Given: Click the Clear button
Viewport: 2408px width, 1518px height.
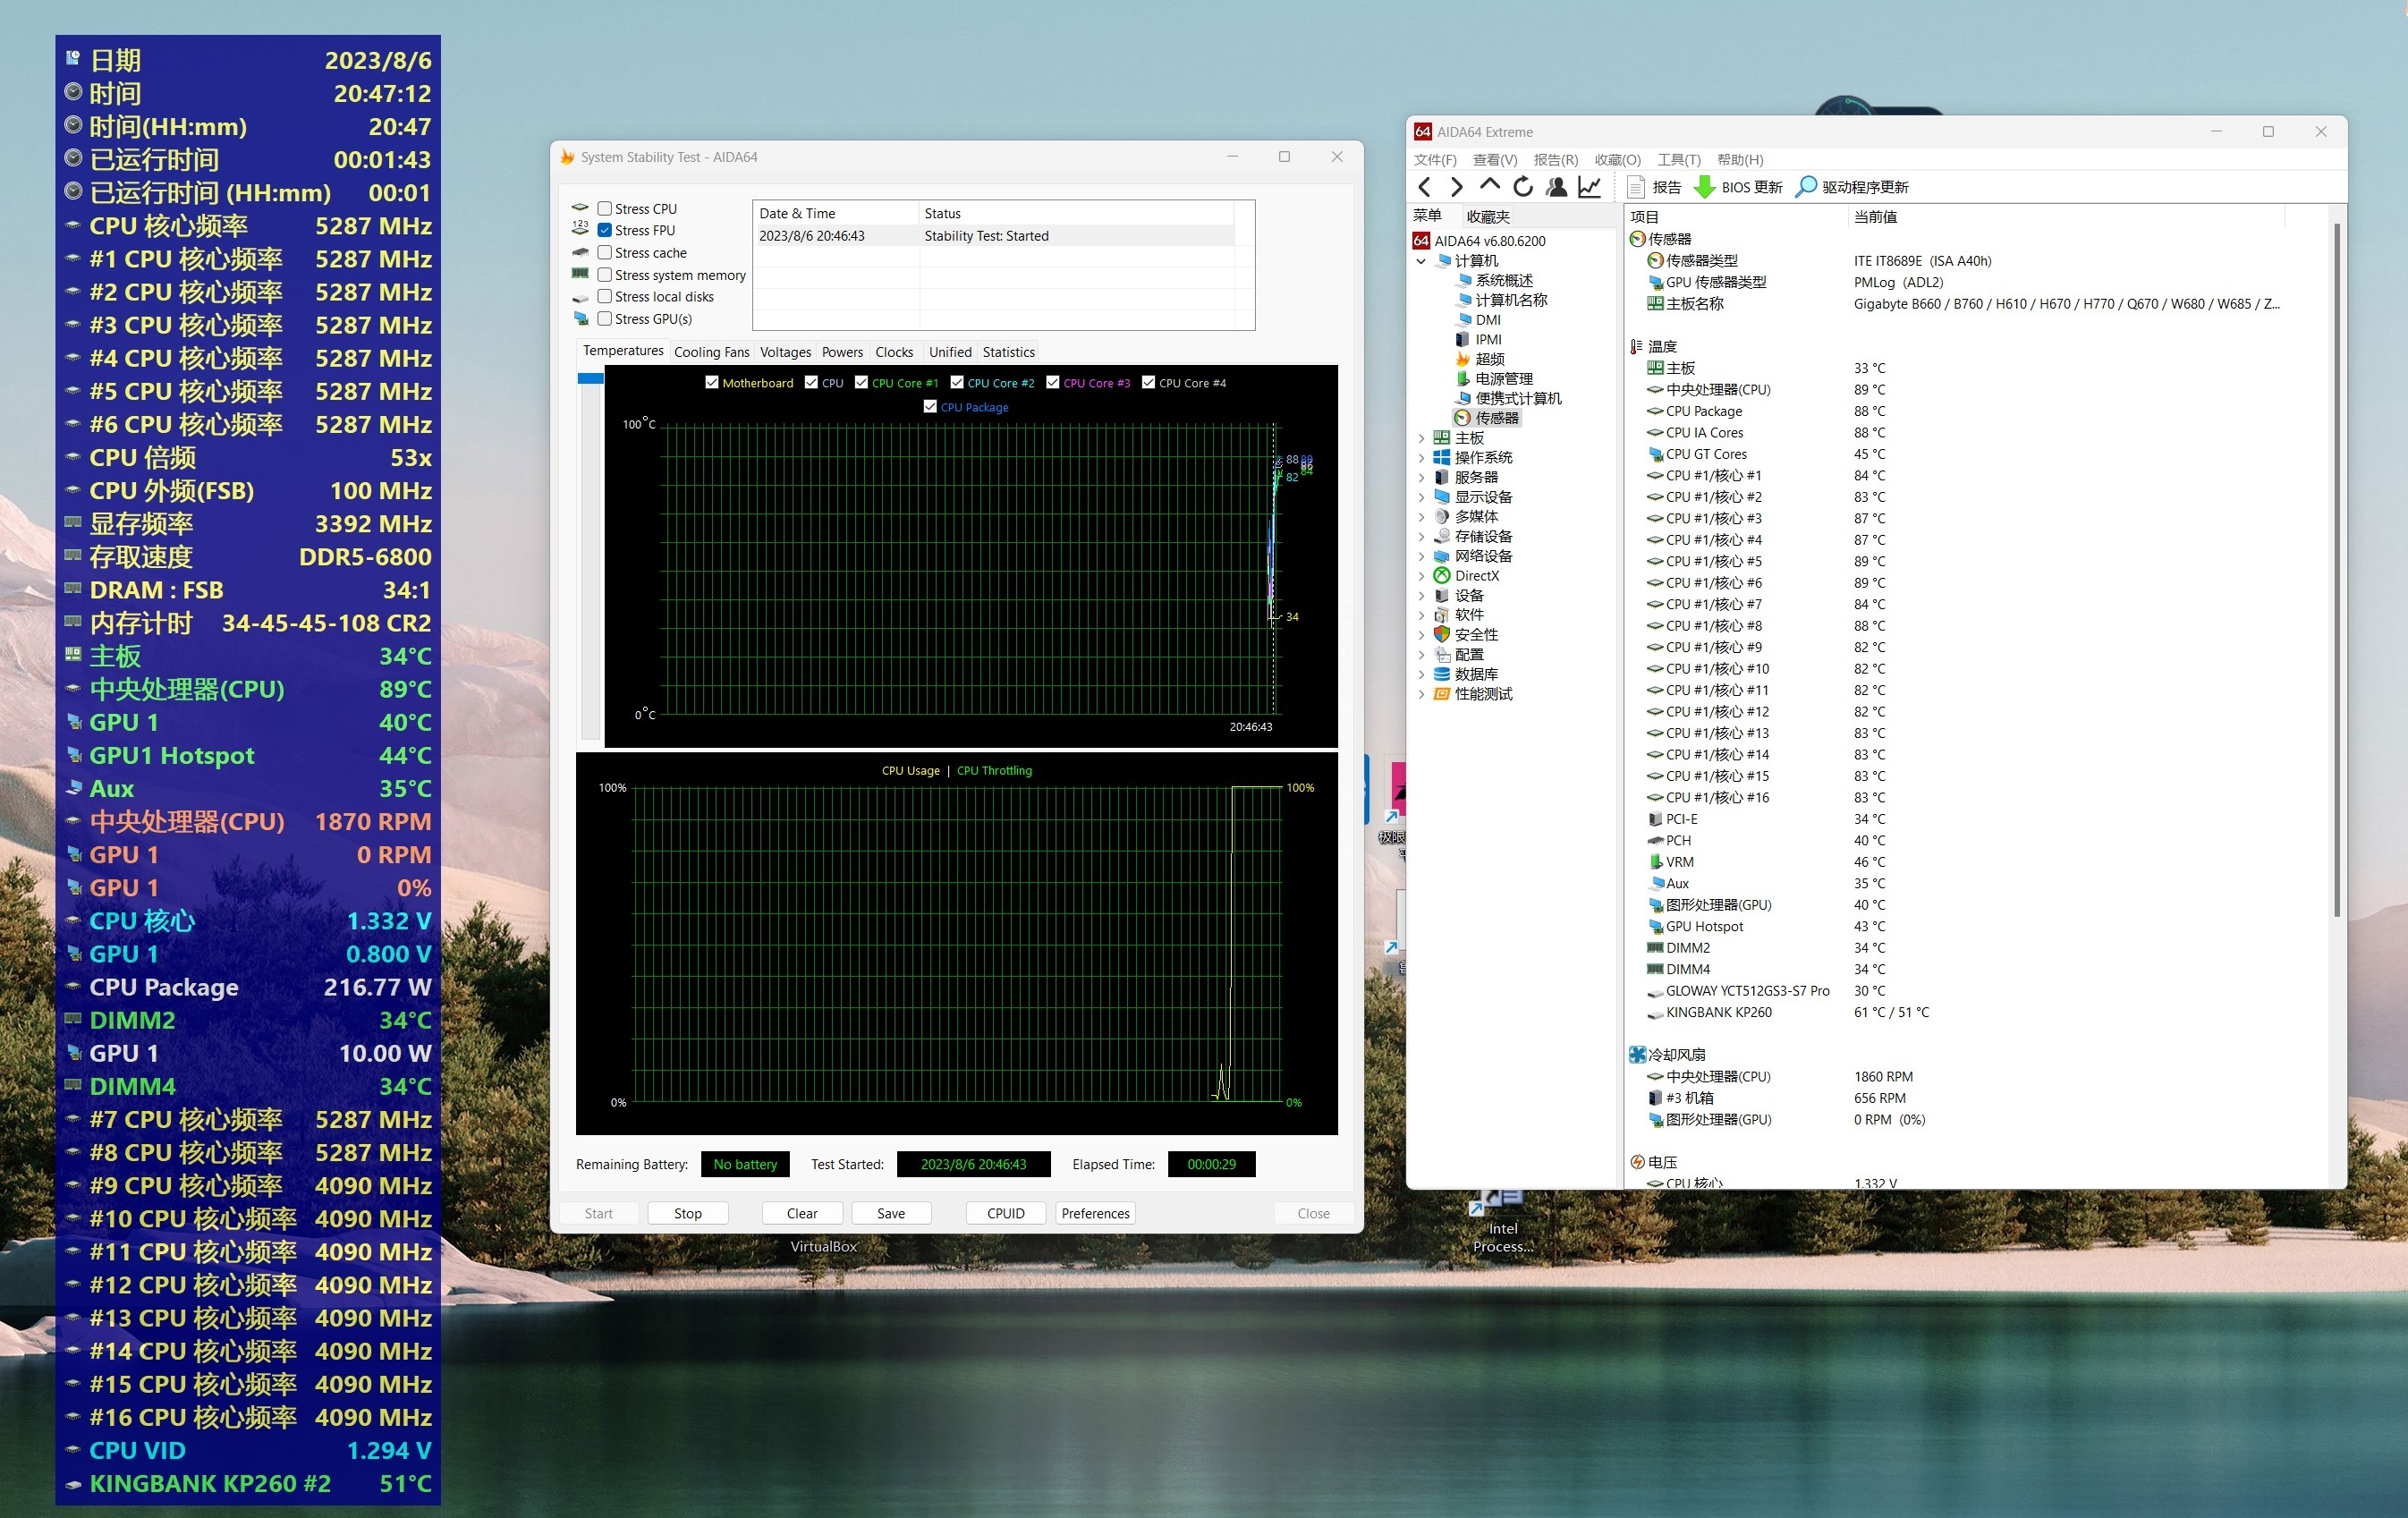Looking at the screenshot, I should pos(802,1213).
